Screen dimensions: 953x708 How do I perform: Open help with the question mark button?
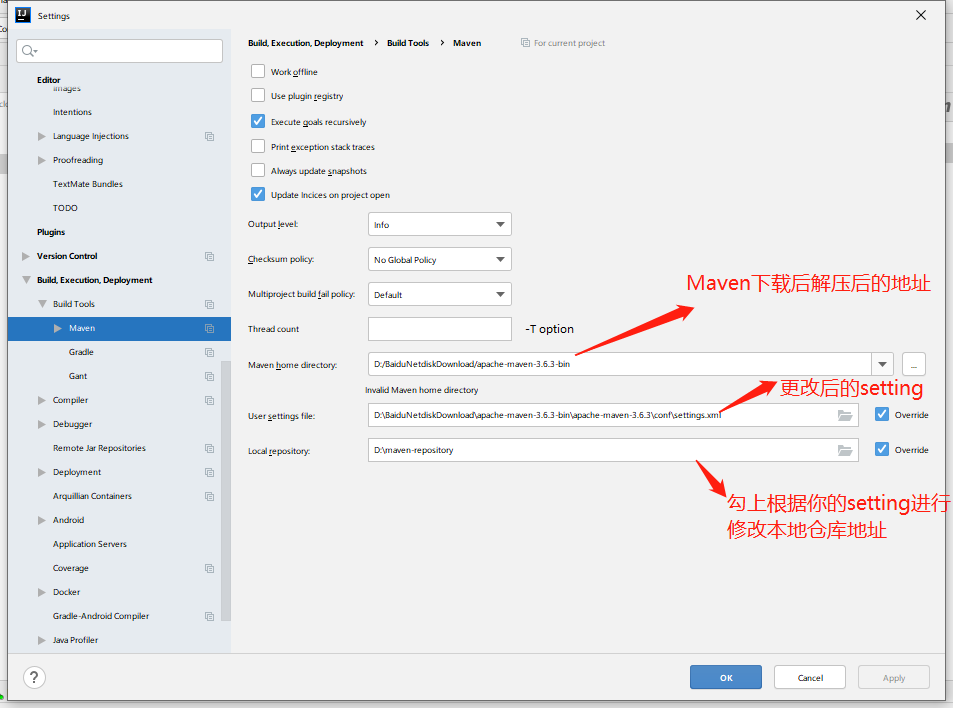coord(34,677)
